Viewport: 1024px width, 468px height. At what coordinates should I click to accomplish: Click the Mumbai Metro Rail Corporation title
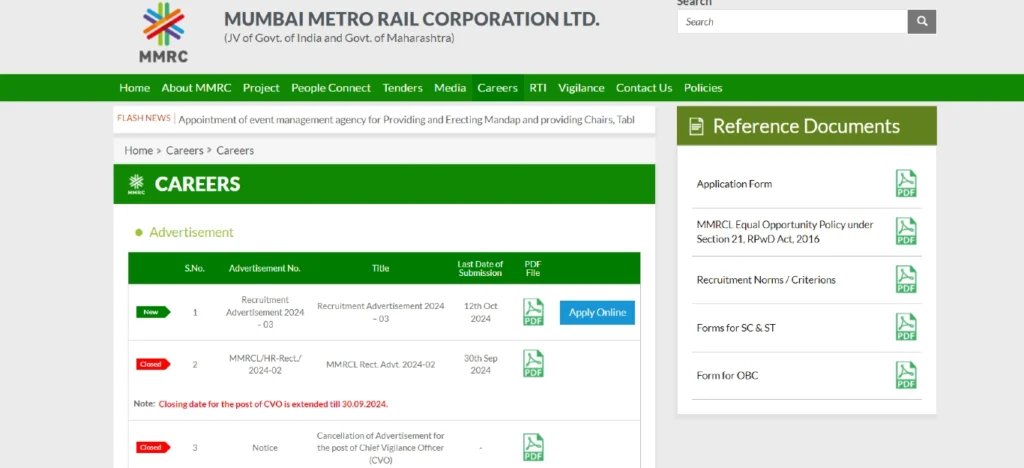point(411,19)
